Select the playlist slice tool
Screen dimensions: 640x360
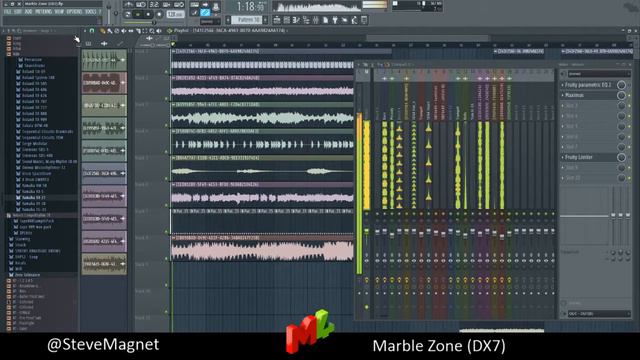[x=138, y=31]
